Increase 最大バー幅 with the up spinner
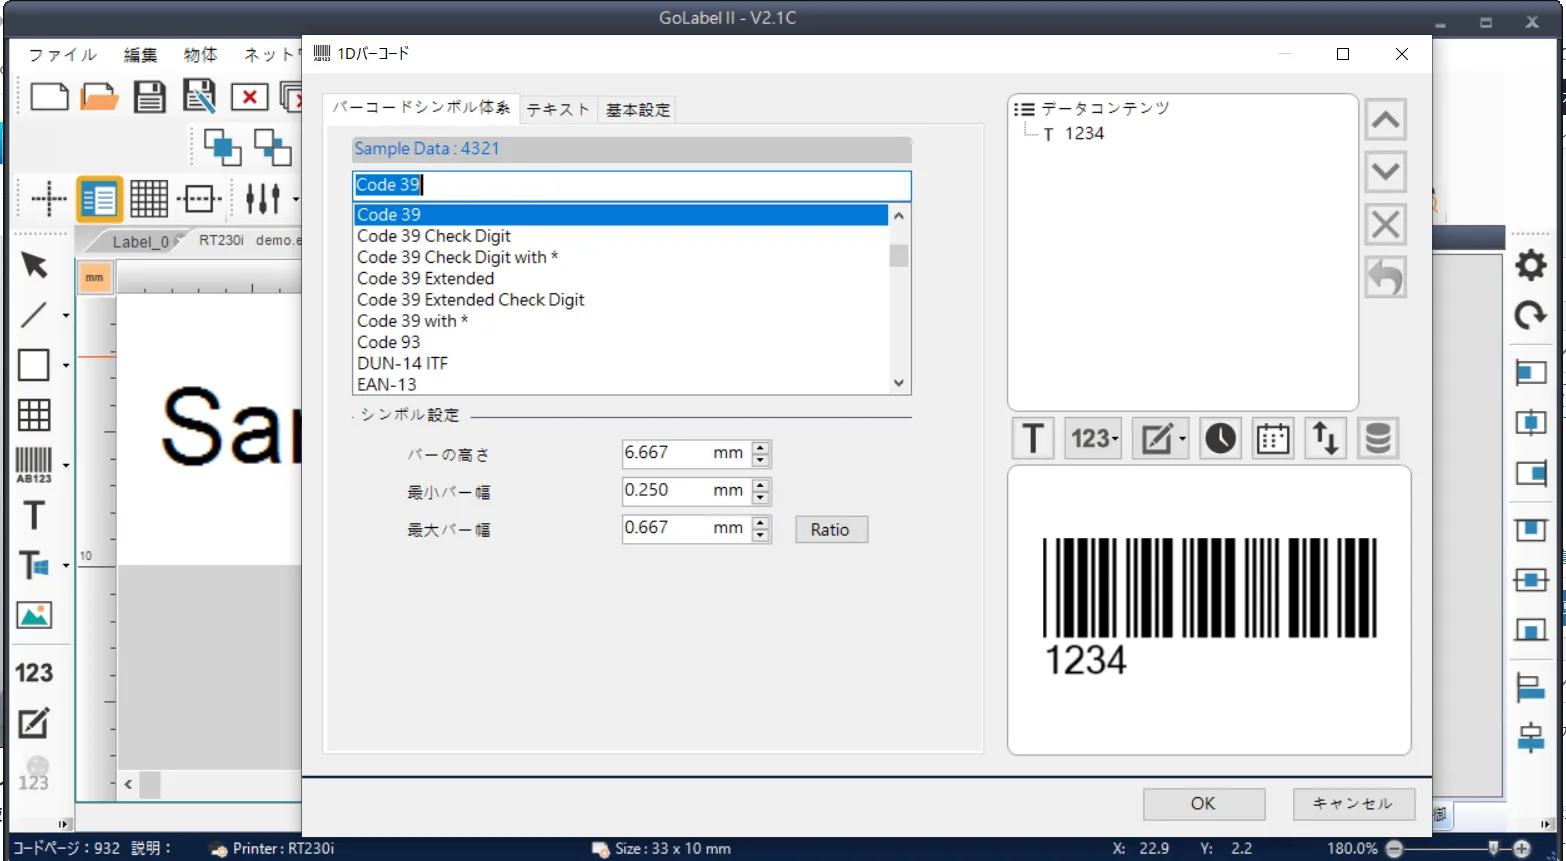This screenshot has width=1566, height=861. click(x=762, y=522)
